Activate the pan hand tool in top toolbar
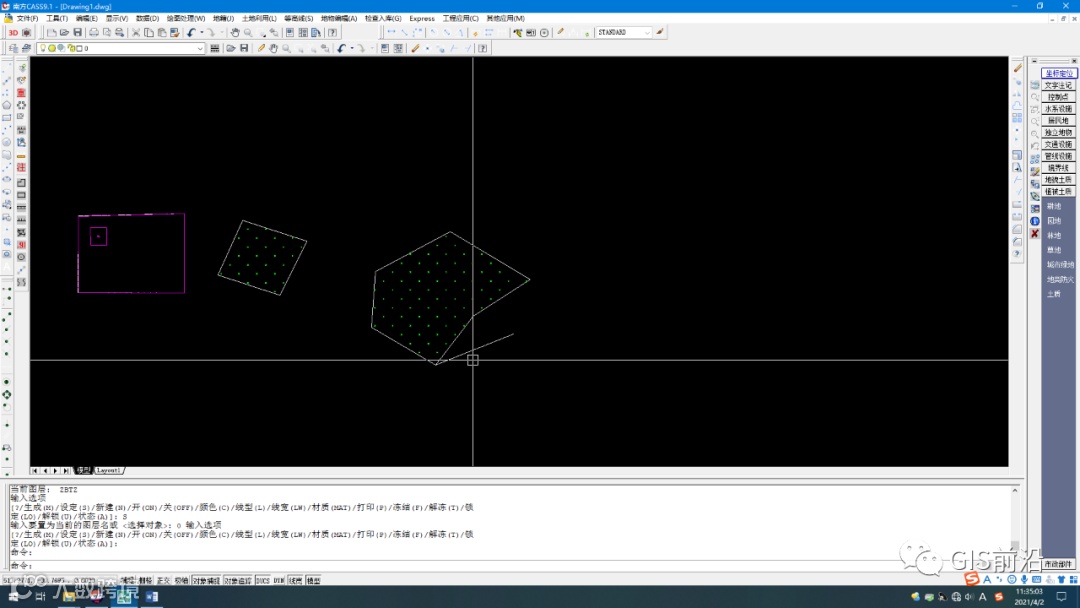Screen dimensions: 1080x608 [x=235, y=32]
